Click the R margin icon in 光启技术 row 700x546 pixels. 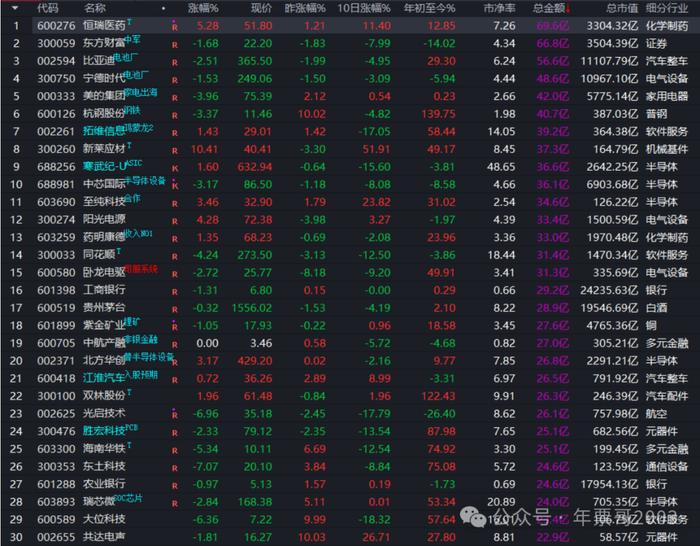(x=175, y=415)
